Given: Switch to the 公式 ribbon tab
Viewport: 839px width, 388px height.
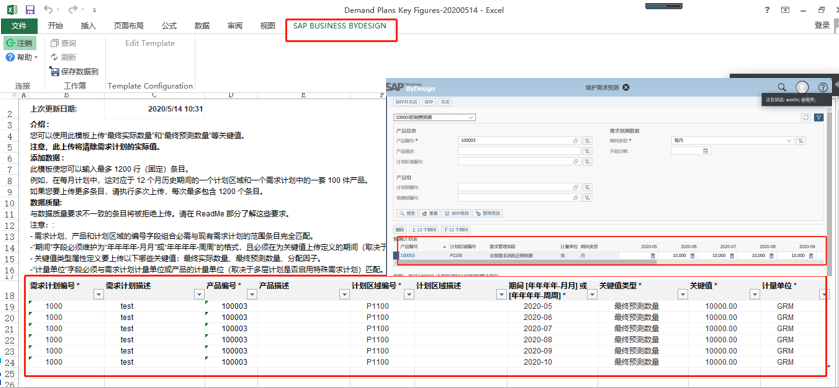Looking at the screenshot, I should [x=169, y=26].
